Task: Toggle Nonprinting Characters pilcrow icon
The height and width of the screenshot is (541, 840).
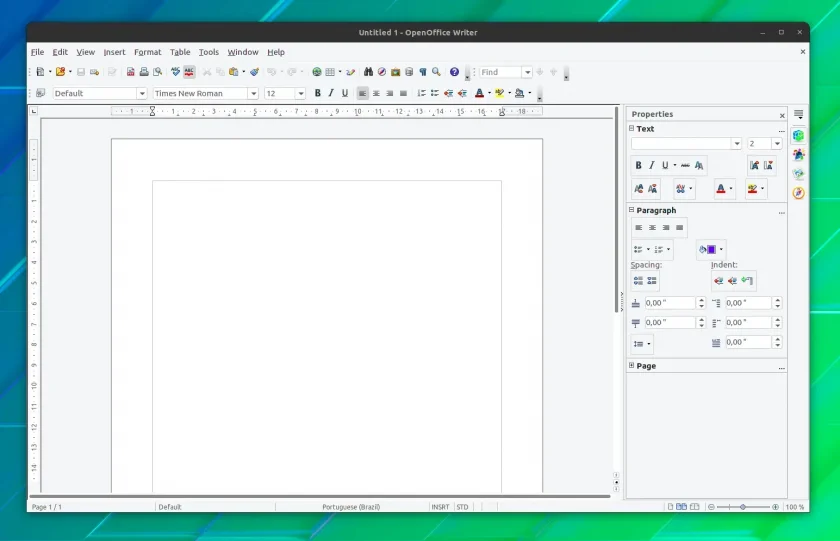Action: (423, 72)
